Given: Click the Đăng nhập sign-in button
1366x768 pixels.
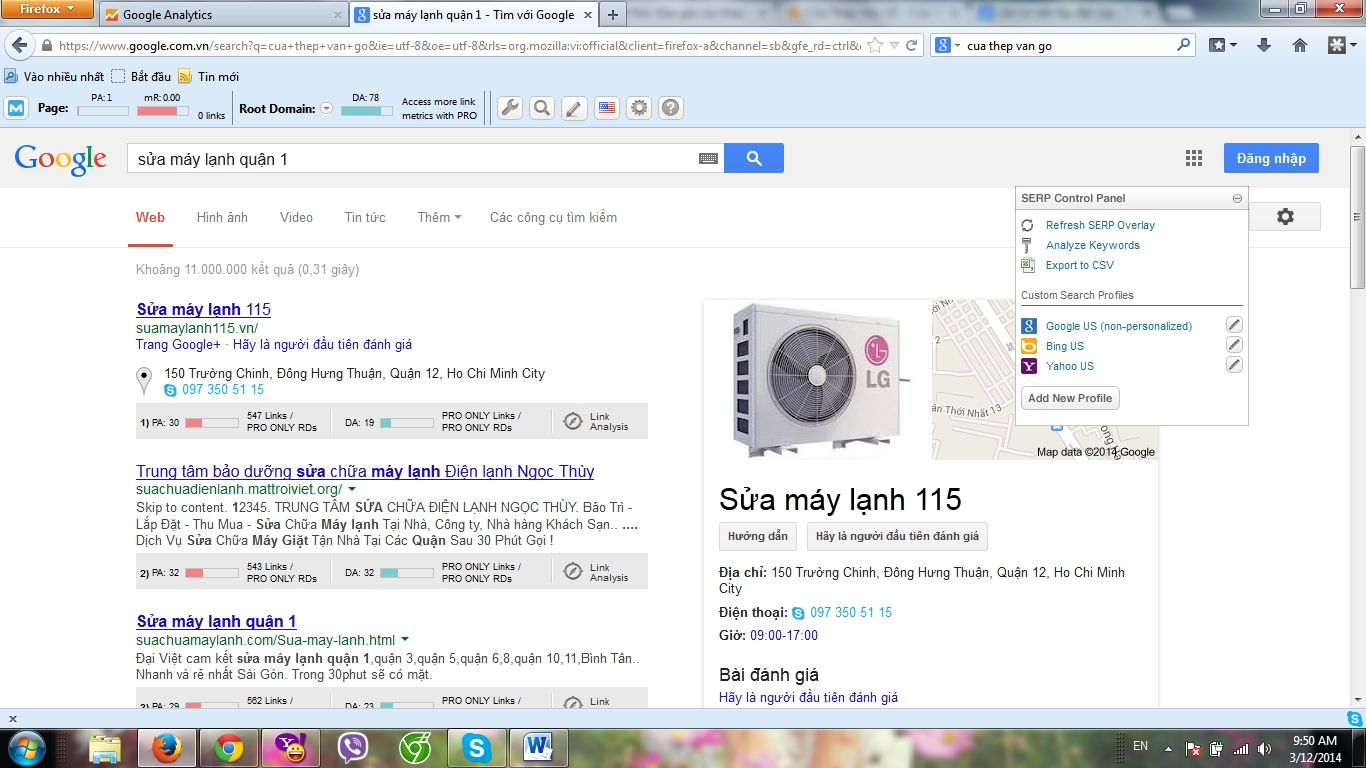Looking at the screenshot, I should pos(1271,158).
